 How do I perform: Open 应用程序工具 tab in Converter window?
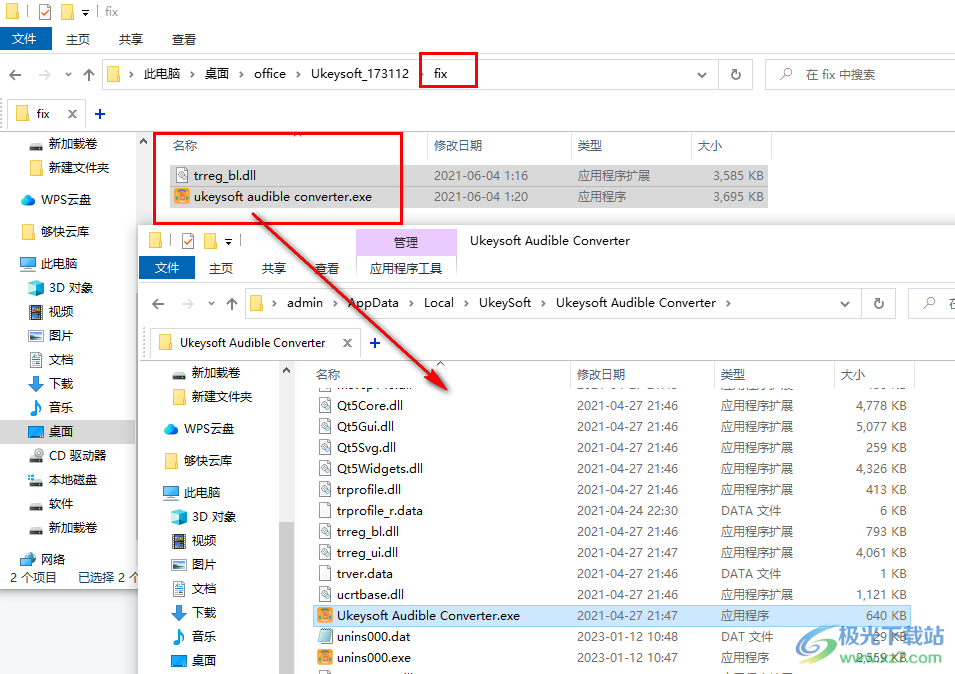(406, 269)
